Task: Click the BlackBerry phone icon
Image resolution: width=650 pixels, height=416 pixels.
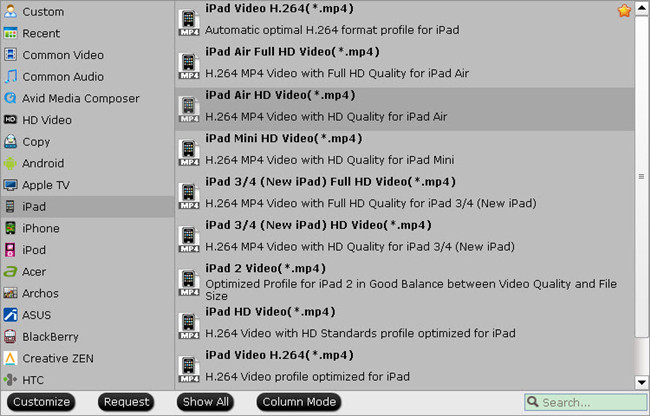Action: 10,336
